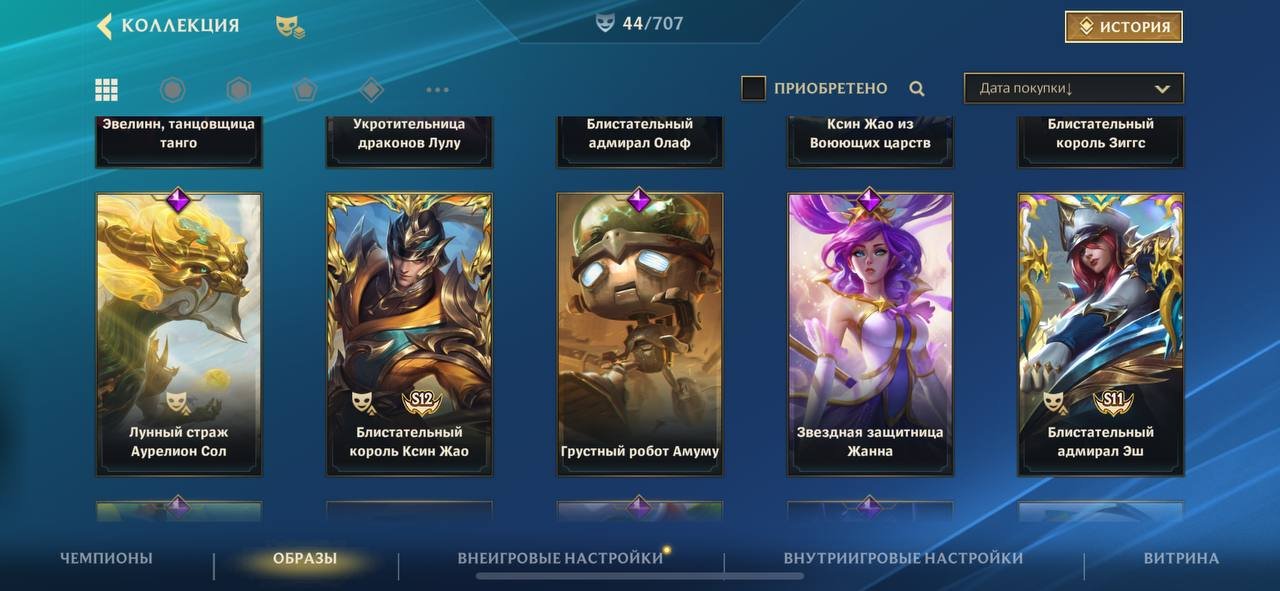Open the Внутриигровые настройки tab
This screenshot has height=591, width=1280.
click(x=903, y=558)
